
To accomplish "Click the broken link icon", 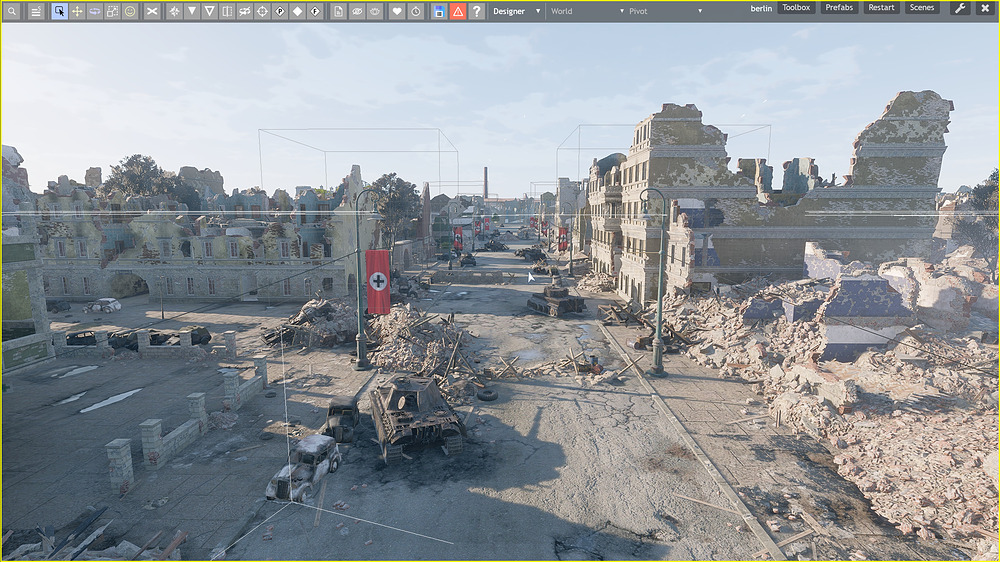I will 245,11.
